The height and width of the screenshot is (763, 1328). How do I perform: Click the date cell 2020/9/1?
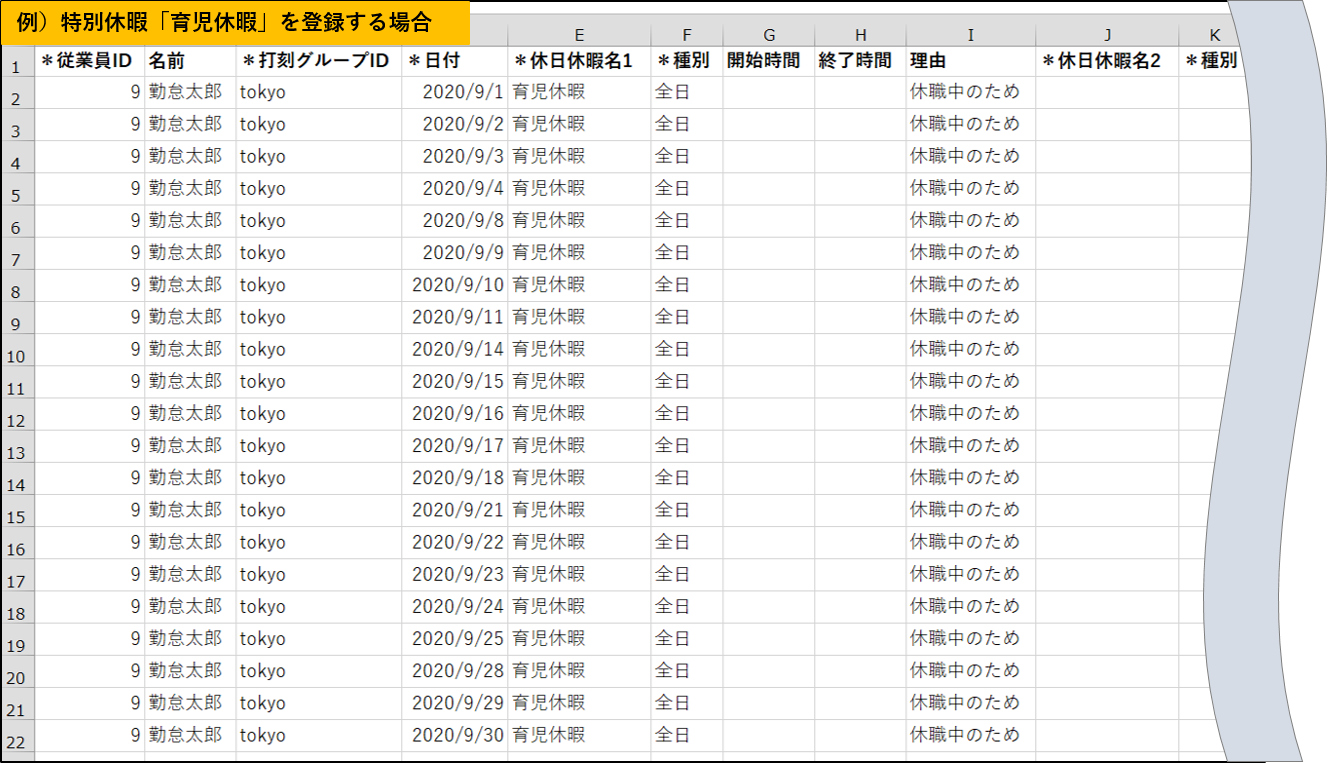455,93
